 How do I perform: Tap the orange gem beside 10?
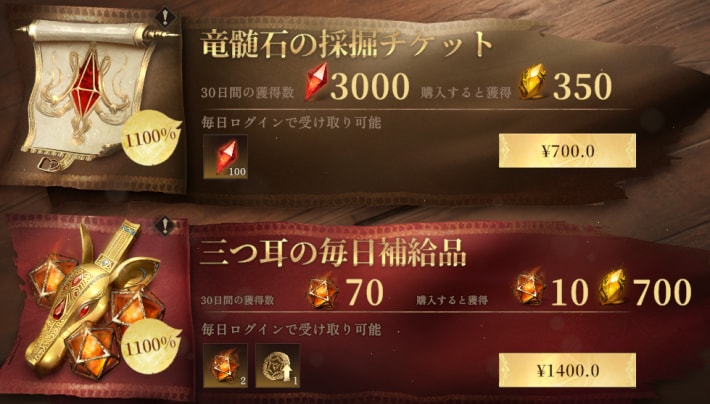[x=530, y=289]
